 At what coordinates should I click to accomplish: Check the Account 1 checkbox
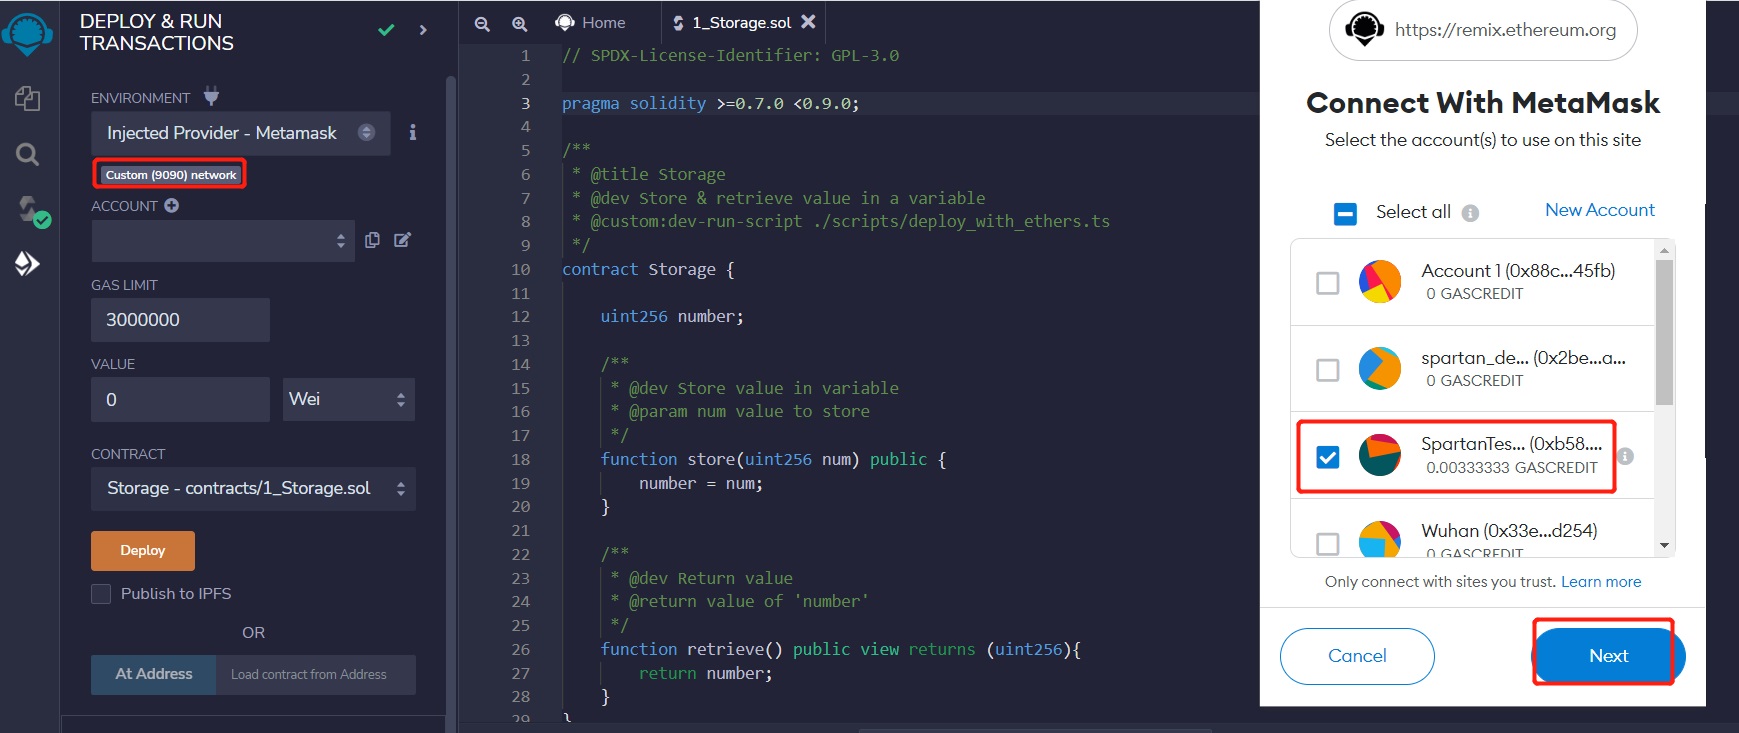(1327, 283)
